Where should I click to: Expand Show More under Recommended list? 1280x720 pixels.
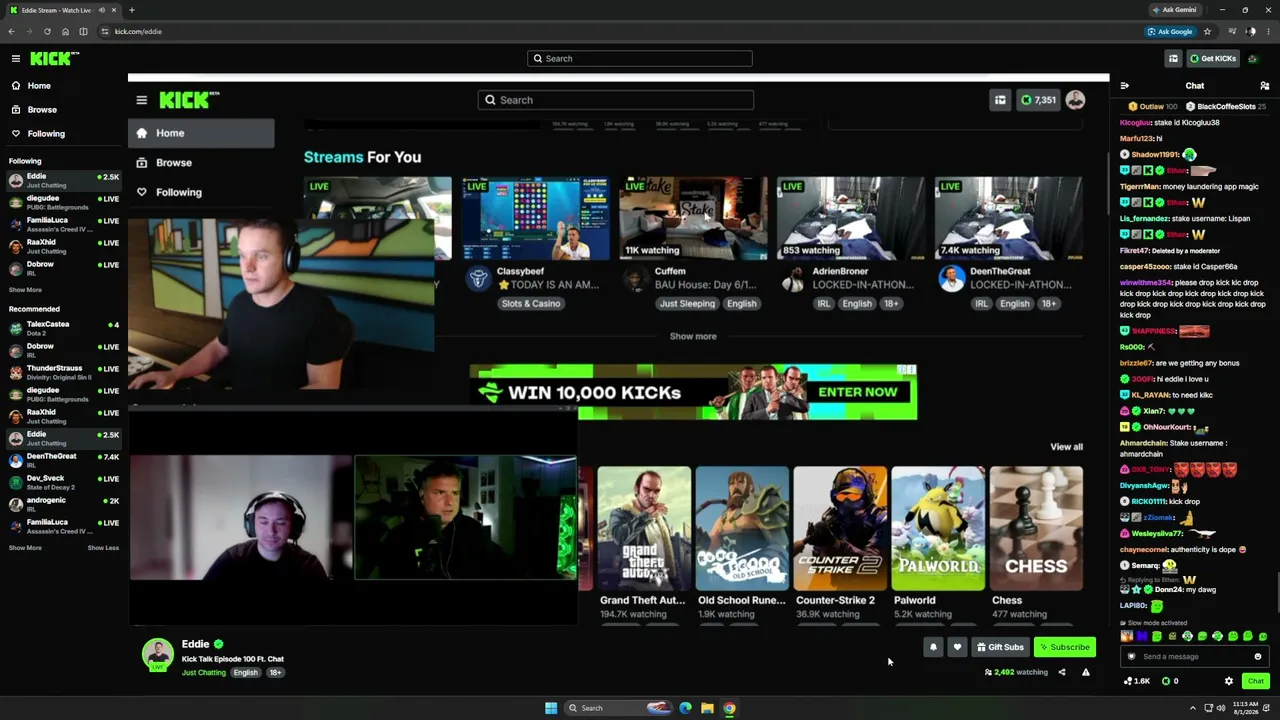(x=25, y=548)
